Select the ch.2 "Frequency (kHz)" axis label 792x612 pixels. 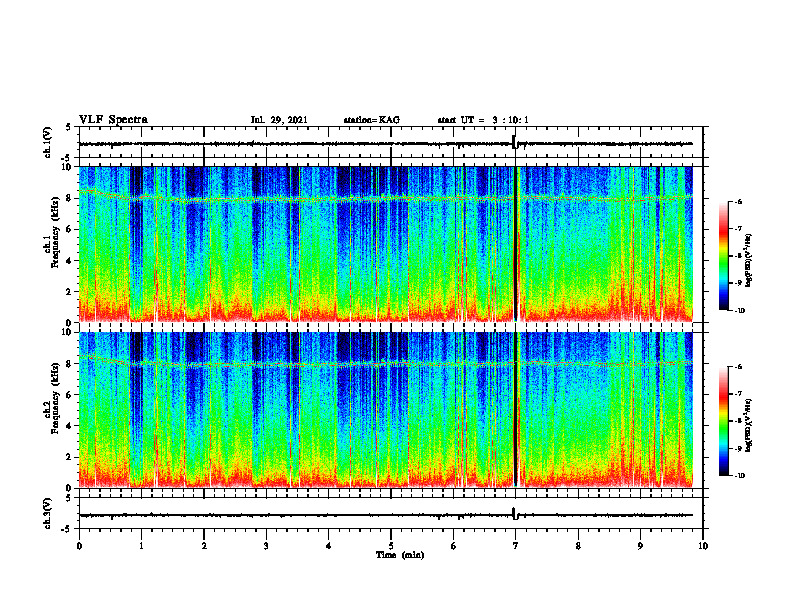[56, 399]
